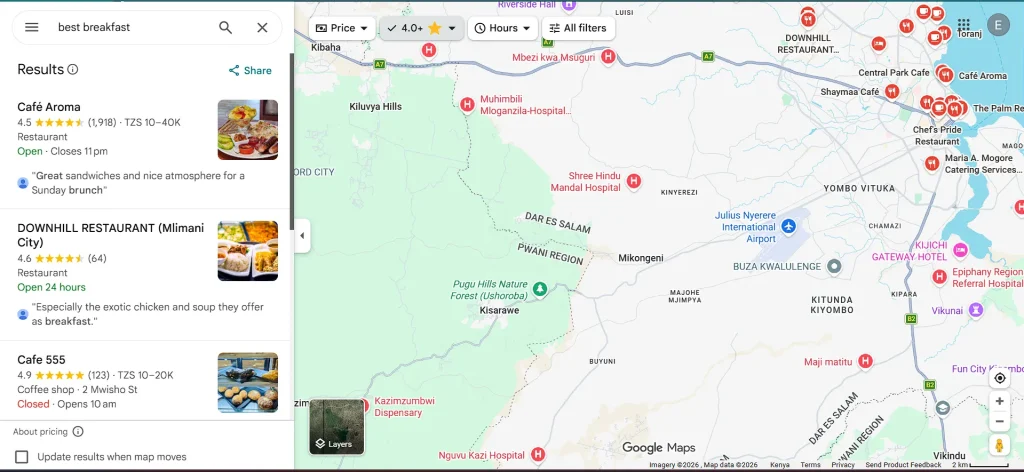Screen dimensions: 1024x472
Task: Click Julius Nyerere International Airport icon
Action: [x=789, y=227]
